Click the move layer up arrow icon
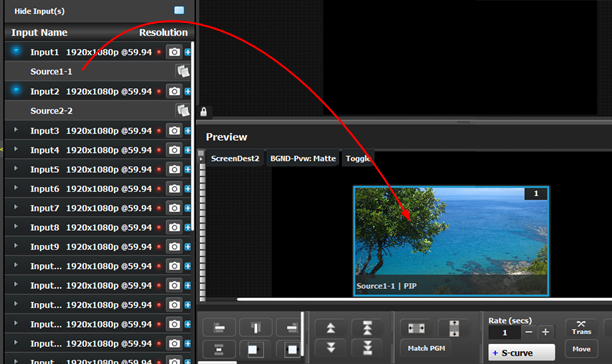 [x=331, y=328]
